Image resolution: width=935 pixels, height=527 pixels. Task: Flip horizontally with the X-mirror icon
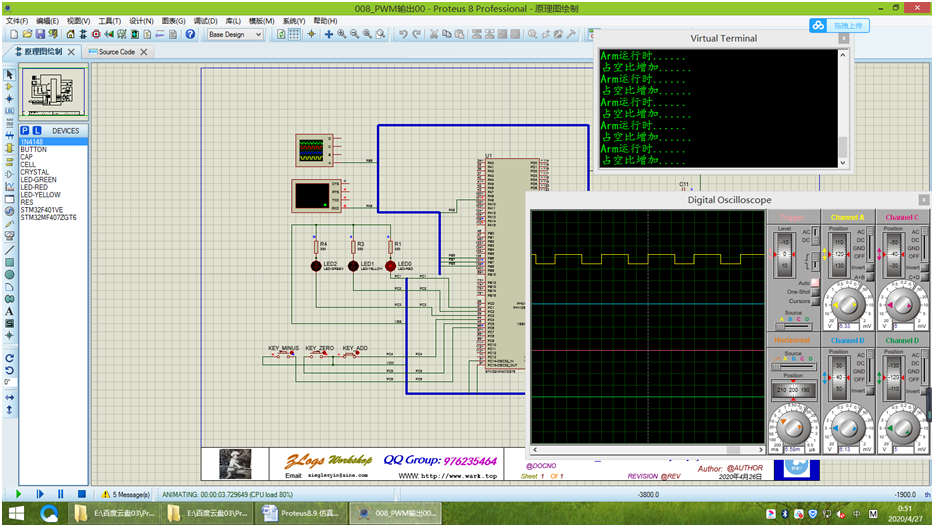9,397
